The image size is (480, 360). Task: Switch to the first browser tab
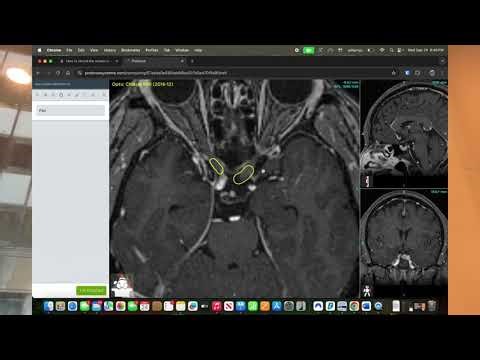pos(89,61)
